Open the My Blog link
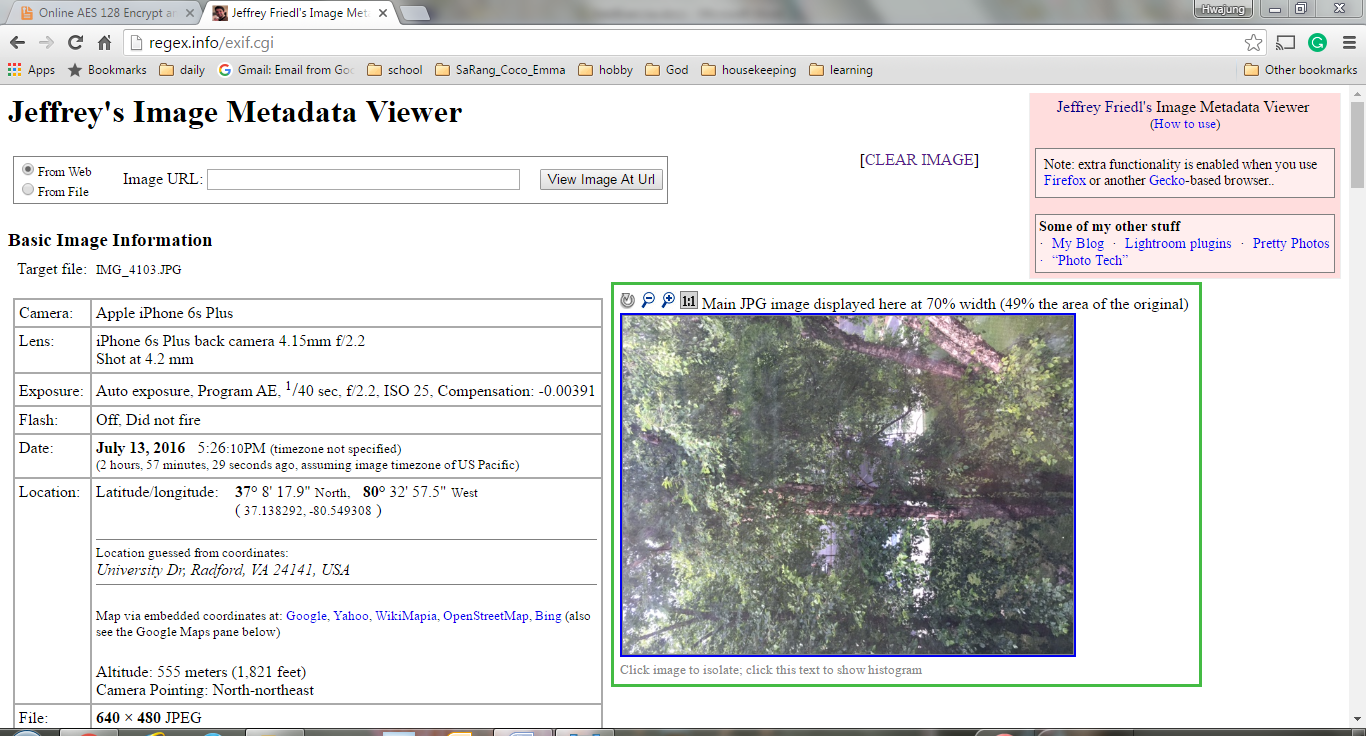 1078,243
